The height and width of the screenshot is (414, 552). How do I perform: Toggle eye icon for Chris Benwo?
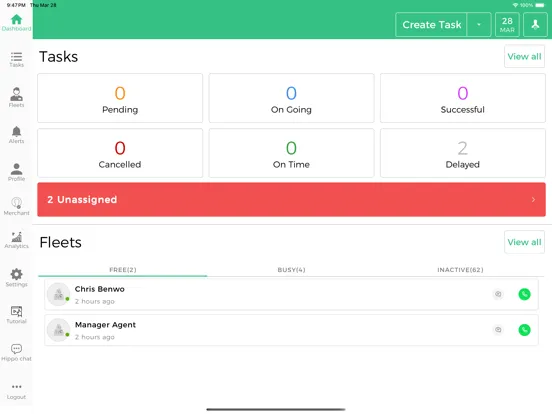[498, 294]
